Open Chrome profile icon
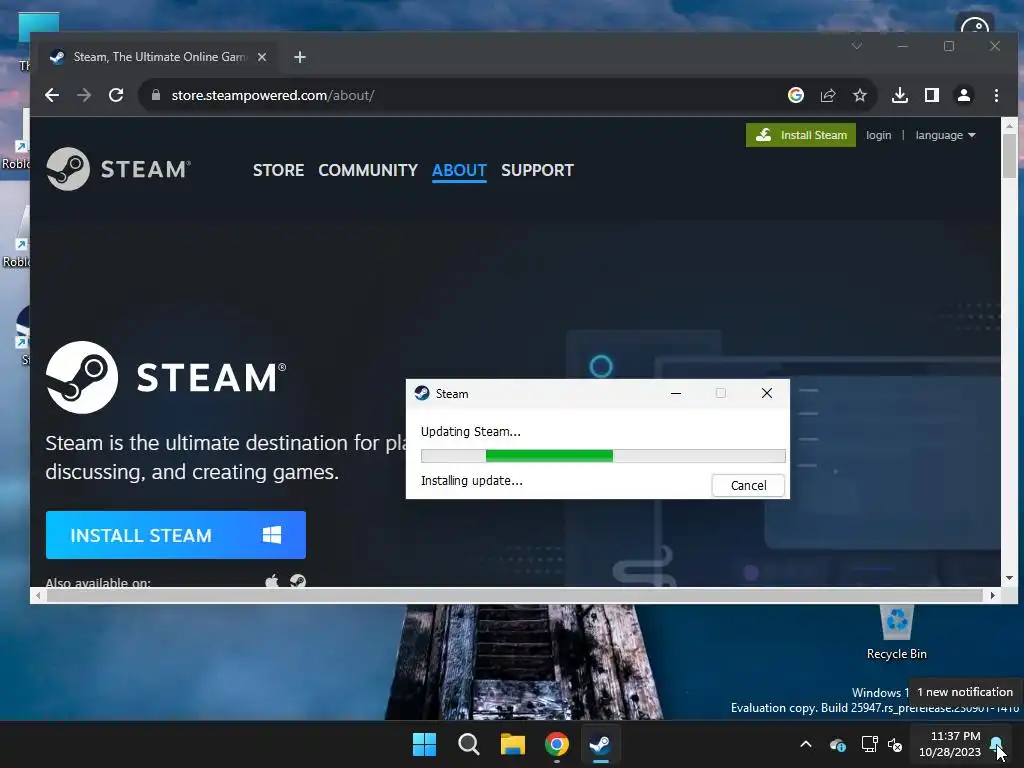This screenshot has width=1024, height=768. [964, 95]
